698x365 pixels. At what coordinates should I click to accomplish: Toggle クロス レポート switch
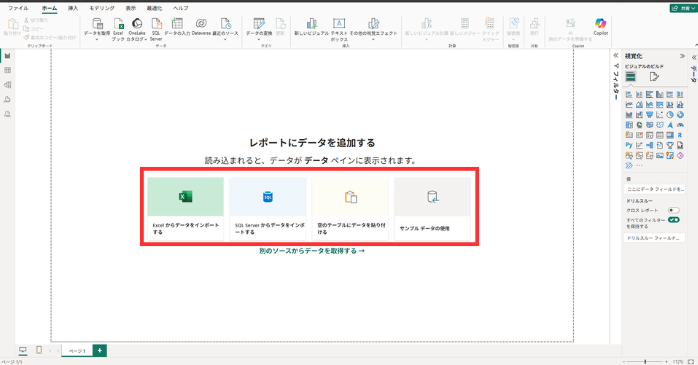click(x=674, y=210)
